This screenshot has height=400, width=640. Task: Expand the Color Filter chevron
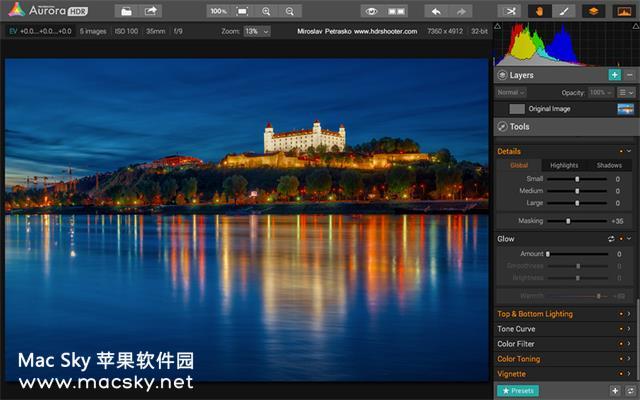629,344
